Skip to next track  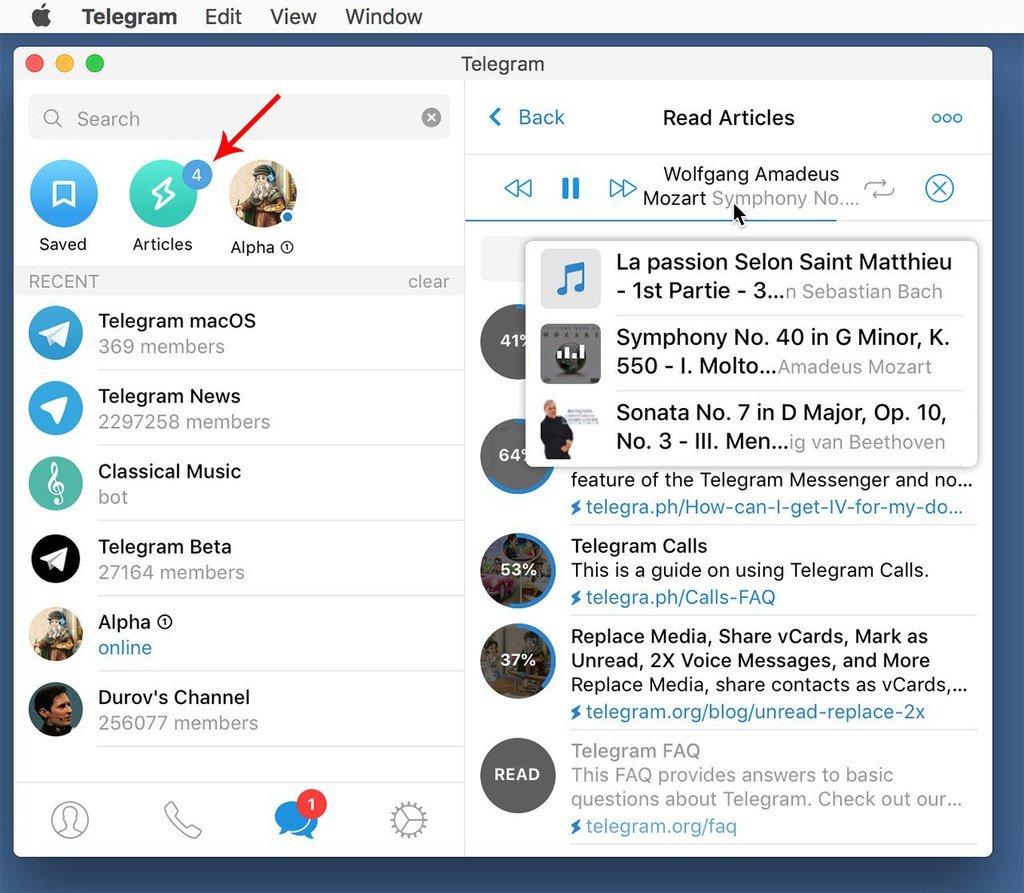(622, 188)
